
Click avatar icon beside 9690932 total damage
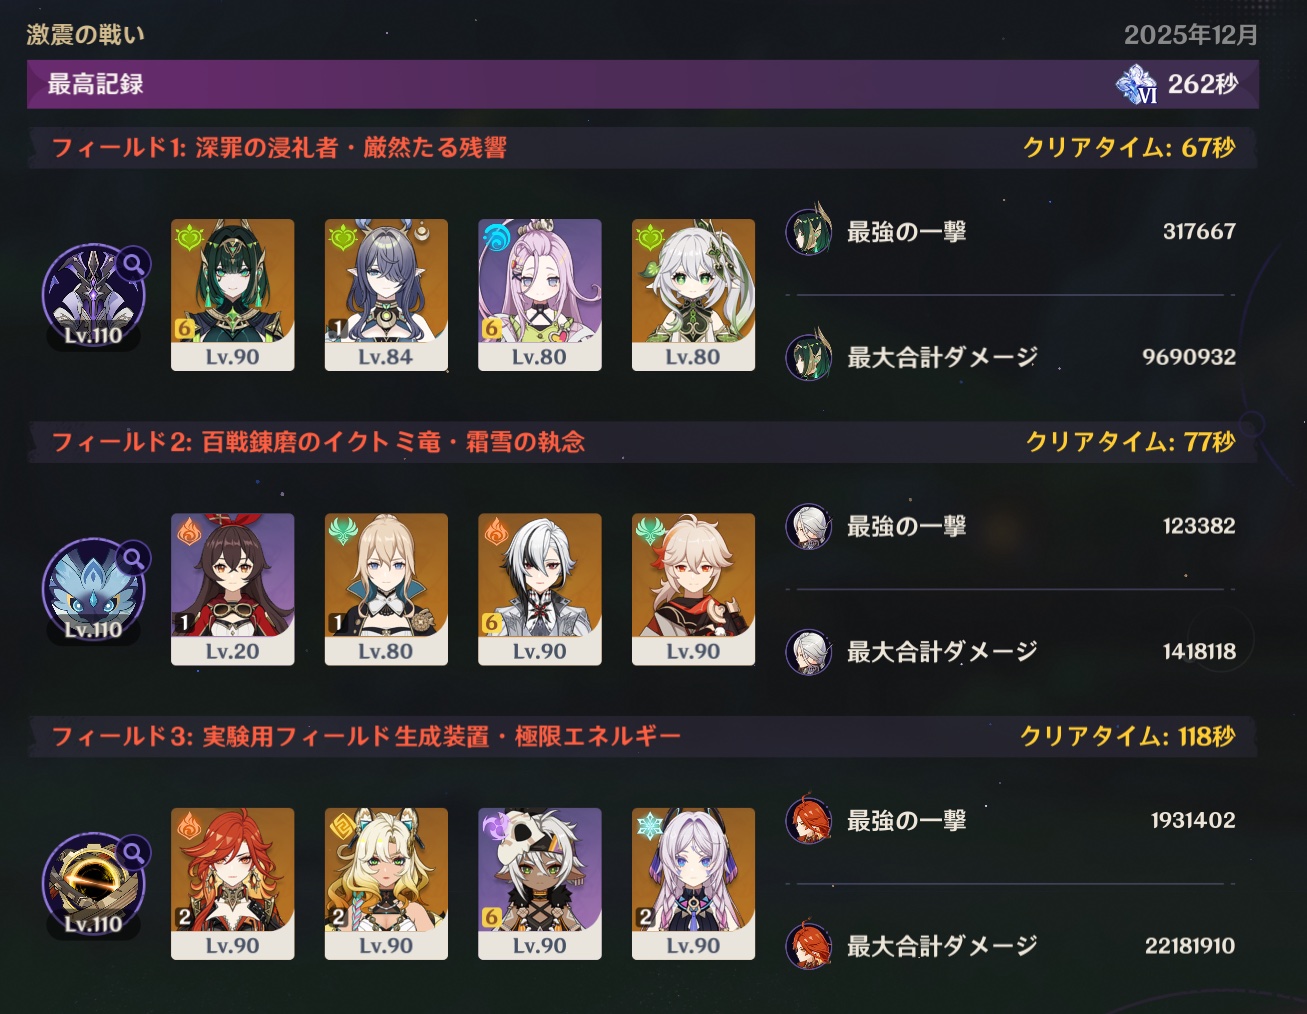tap(809, 356)
